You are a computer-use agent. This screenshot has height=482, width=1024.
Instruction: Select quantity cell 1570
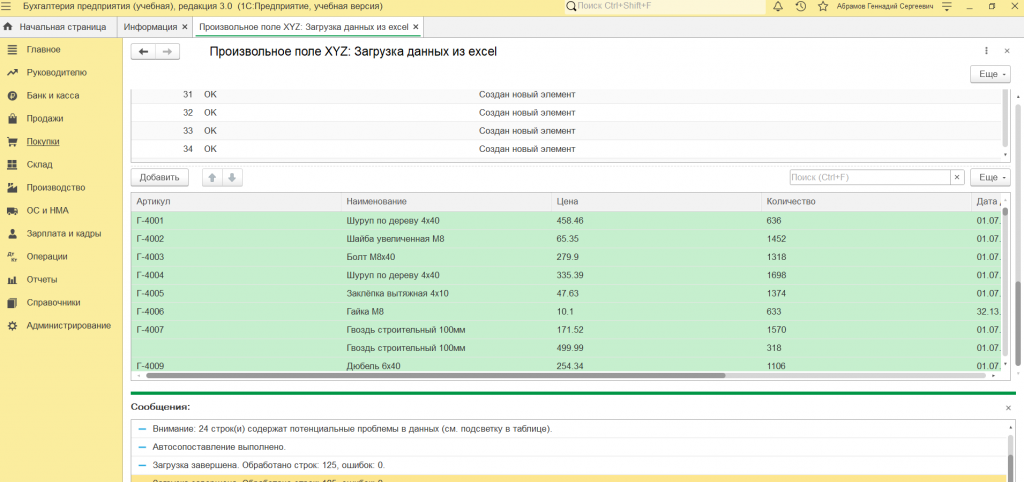point(867,330)
